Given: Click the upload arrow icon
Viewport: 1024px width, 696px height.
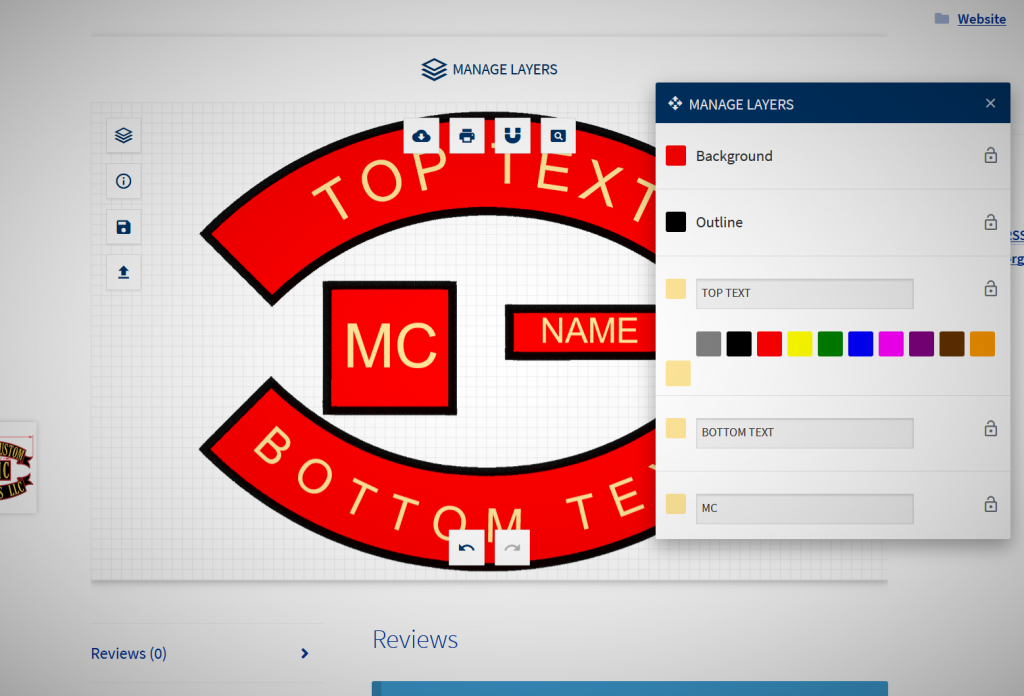Looking at the screenshot, I should coord(124,272).
